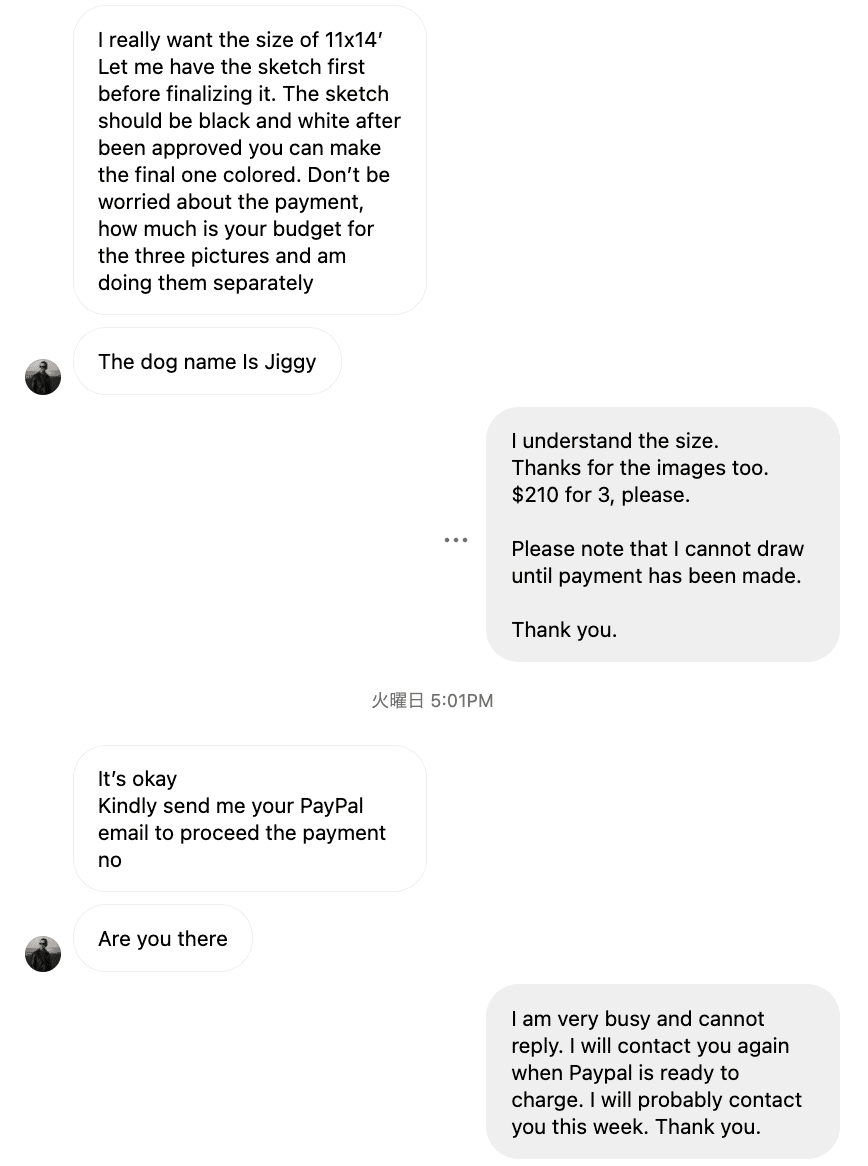This screenshot has height=1166, width=868.
Task: Click the 'The dog name Is Jiggy' message
Action: click(x=206, y=361)
